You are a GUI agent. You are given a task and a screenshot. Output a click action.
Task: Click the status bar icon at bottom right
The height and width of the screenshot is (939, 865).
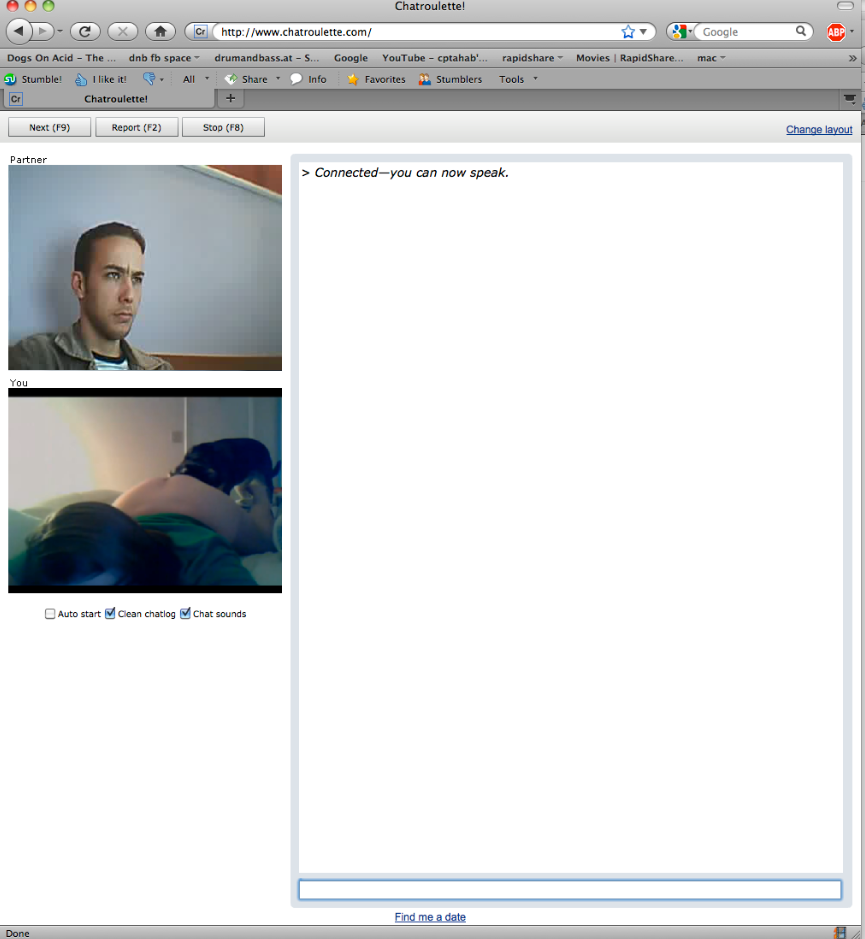tap(840, 932)
